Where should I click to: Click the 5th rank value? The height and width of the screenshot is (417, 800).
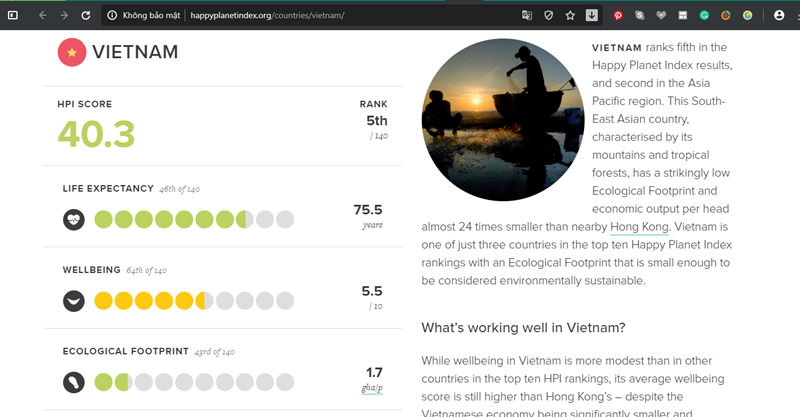tap(377, 121)
